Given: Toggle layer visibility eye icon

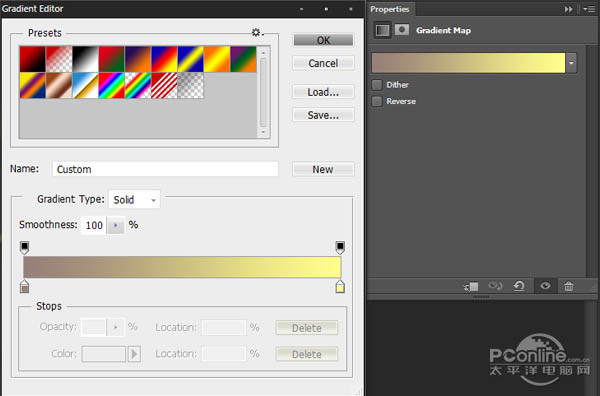Looking at the screenshot, I should pos(545,286).
